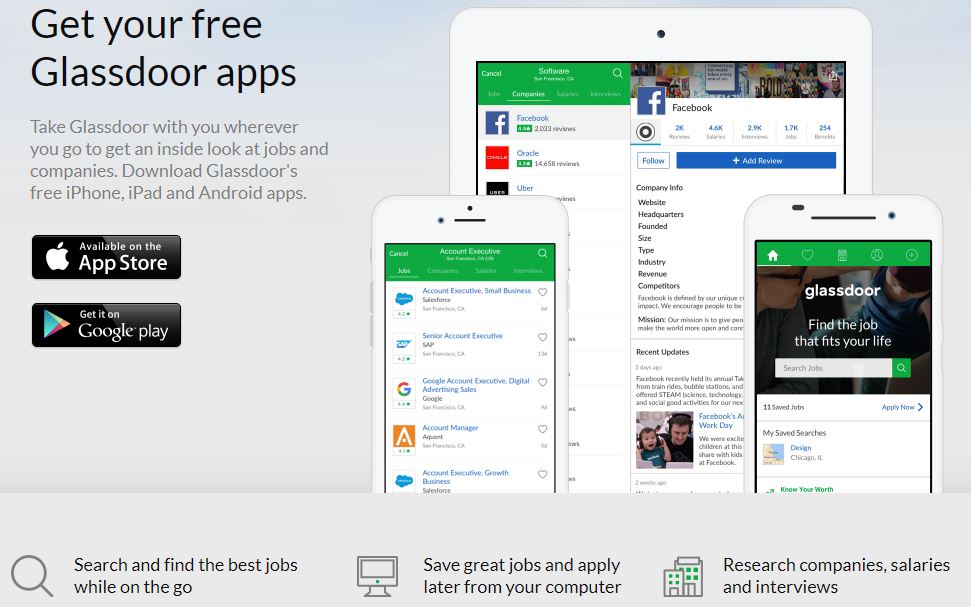Click the SAP logo icon

pyautogui.click(x=404, y=344)
